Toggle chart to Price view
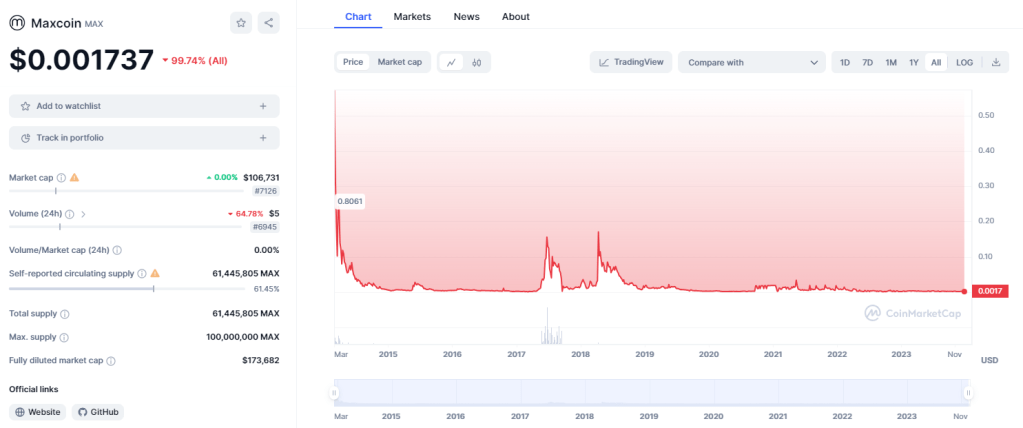The image size is (1023, 428). tap(353, 62)
